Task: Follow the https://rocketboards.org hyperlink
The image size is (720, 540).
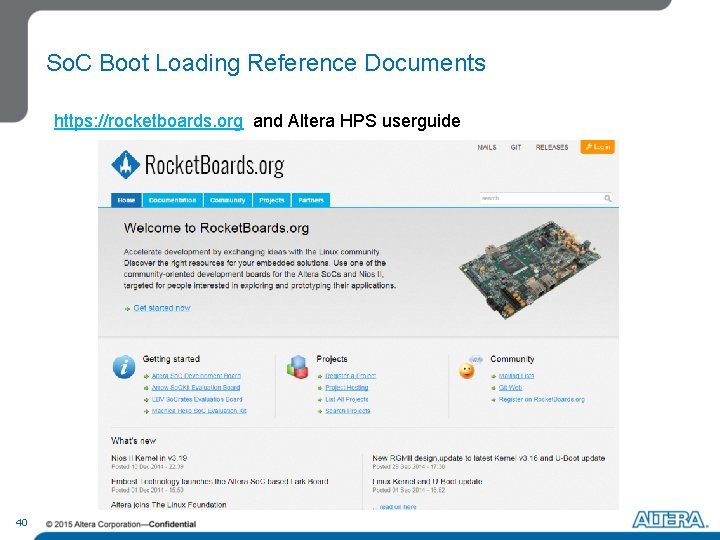Action: [x=148, y=121]
